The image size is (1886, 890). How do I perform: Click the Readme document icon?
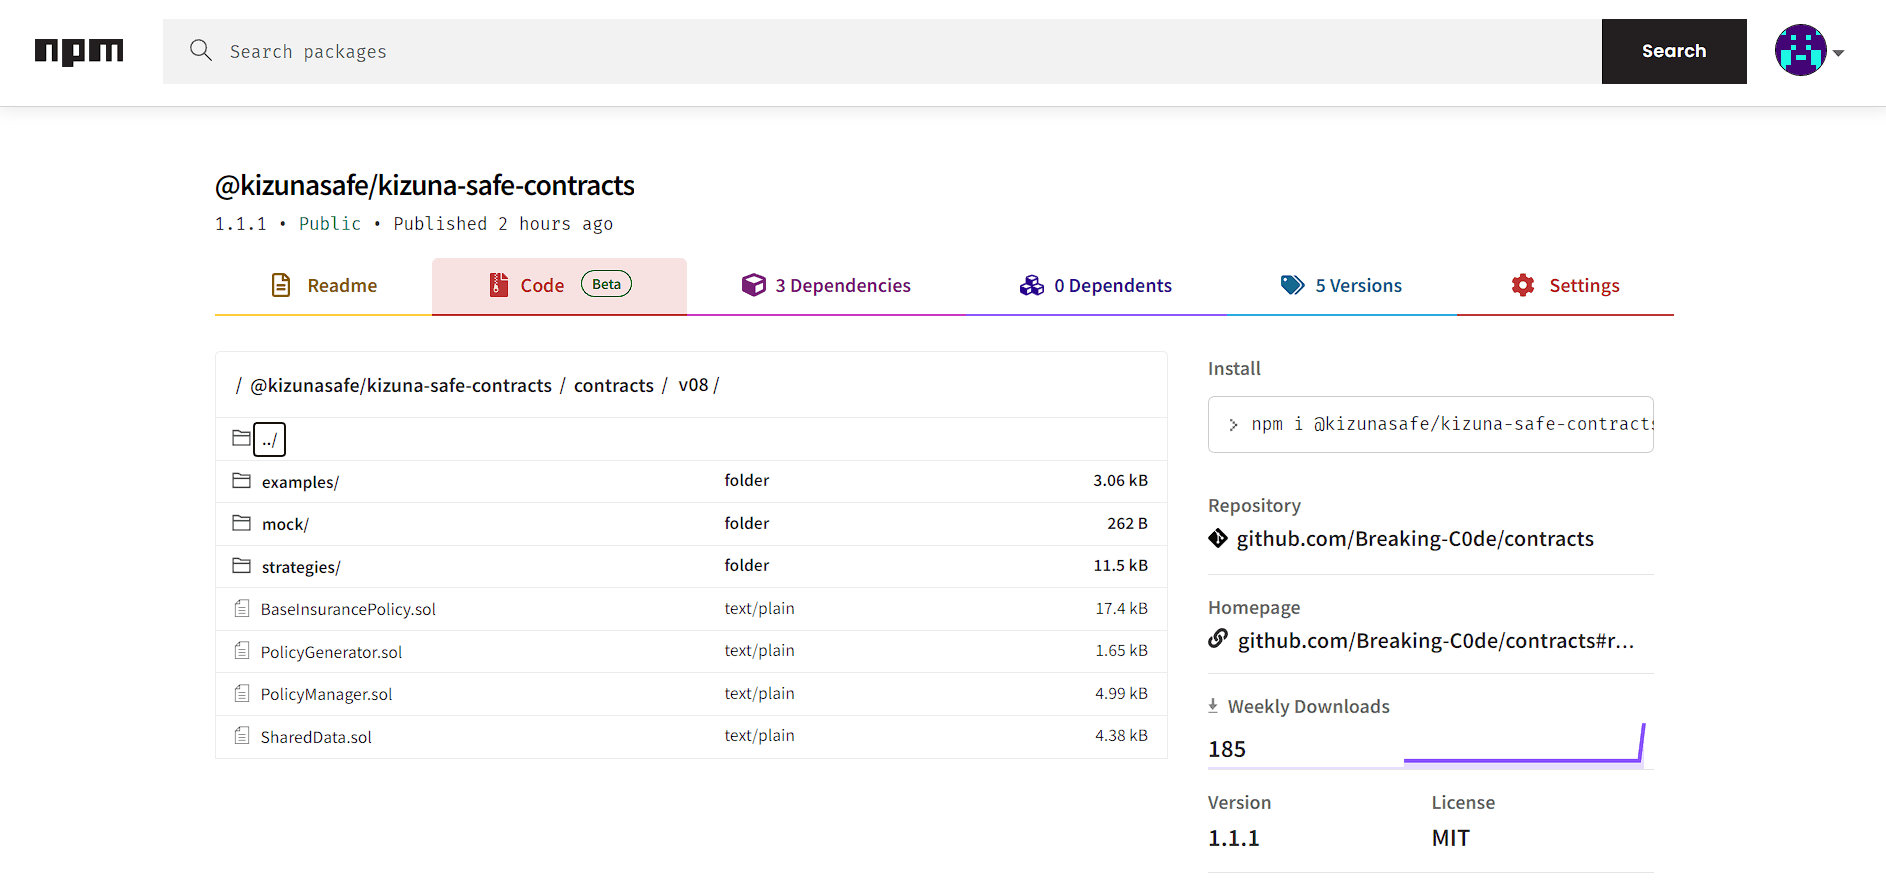(281, 285)
